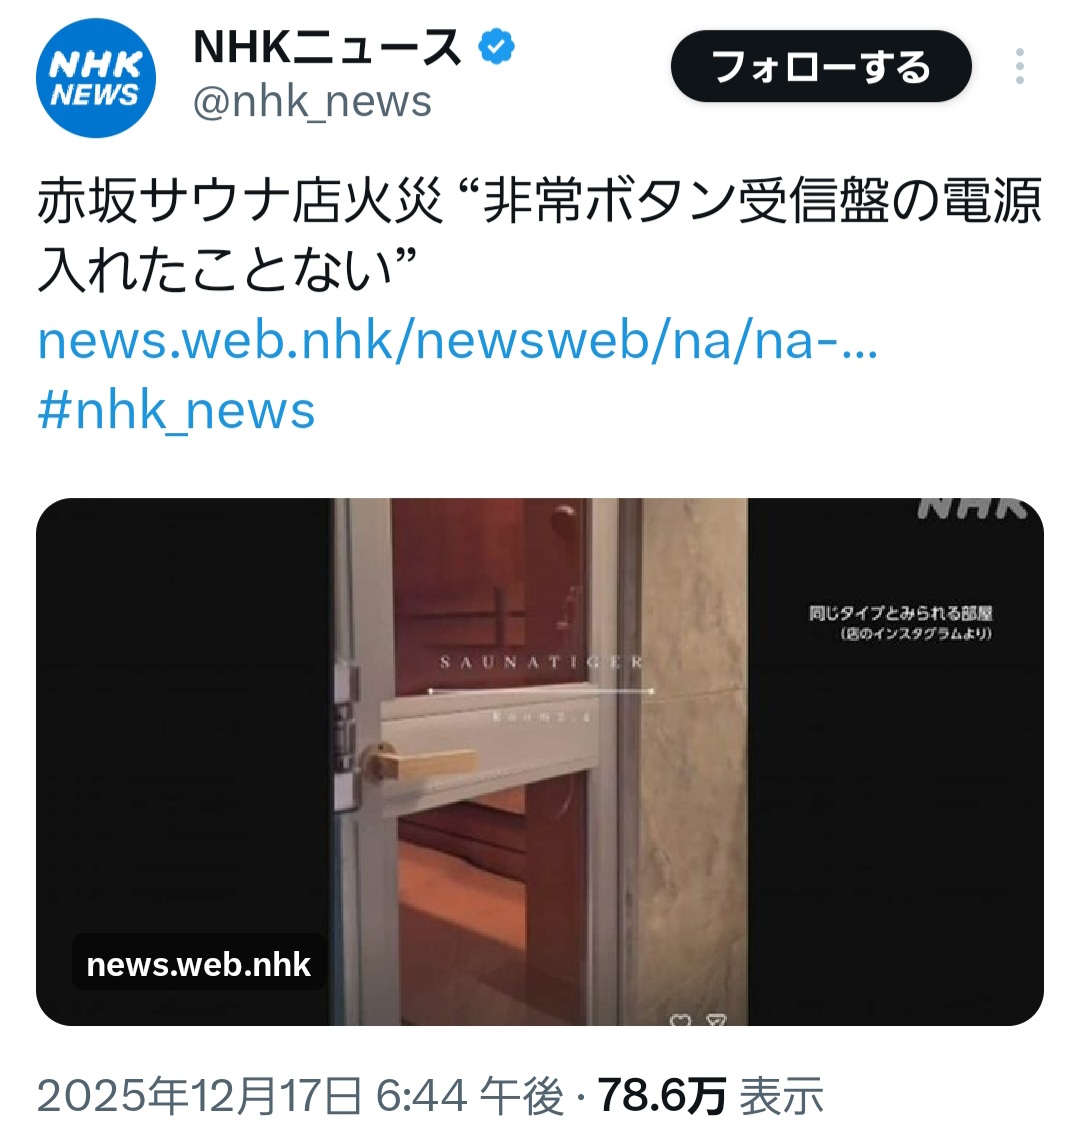
Task: Click the NHK watermark on the image
Action: [972, 507]
